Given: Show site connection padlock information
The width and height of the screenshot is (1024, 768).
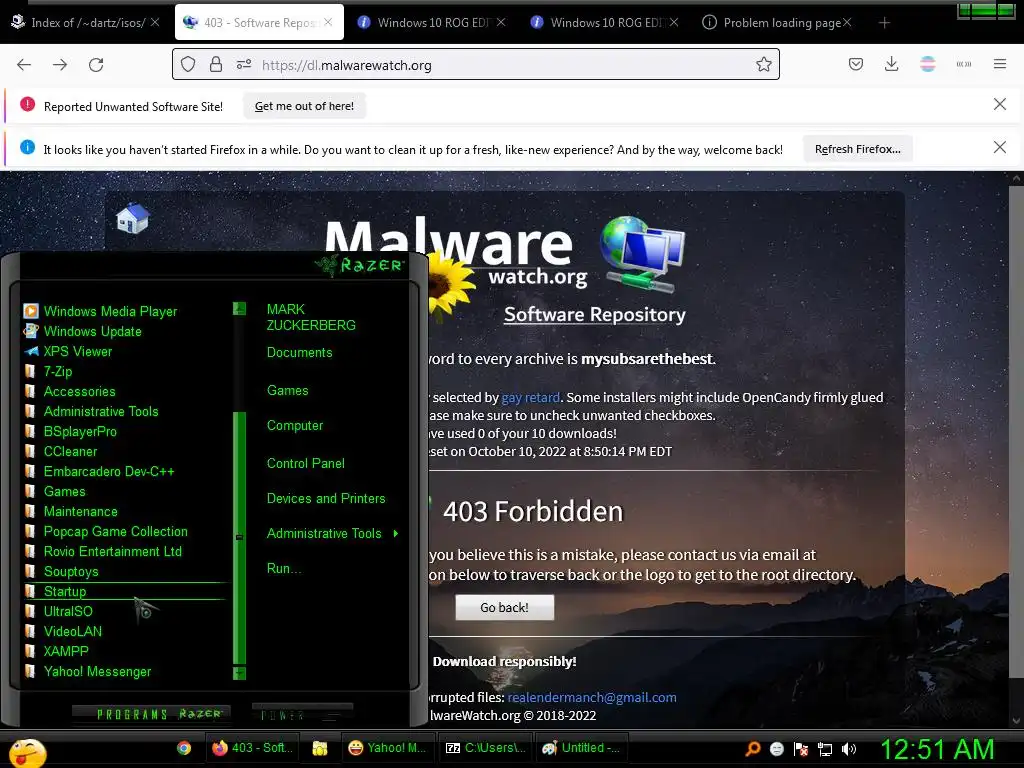Looking at the screenshot, I should pyautogui.click(x=216, y=65).
